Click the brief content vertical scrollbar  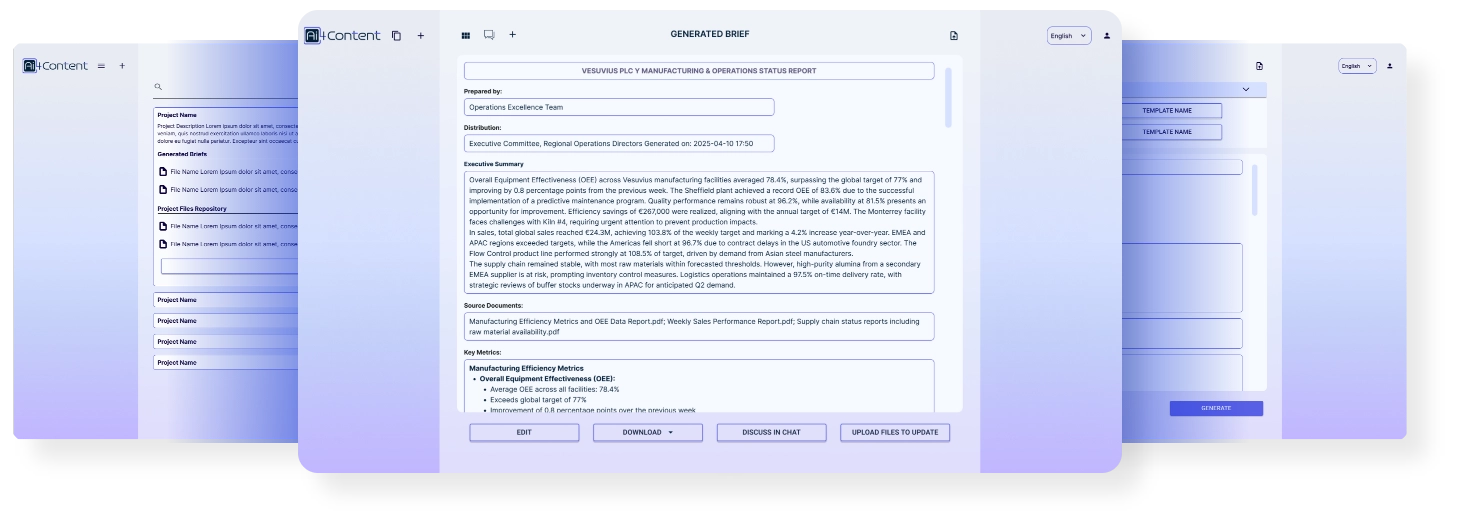point(948,98)
